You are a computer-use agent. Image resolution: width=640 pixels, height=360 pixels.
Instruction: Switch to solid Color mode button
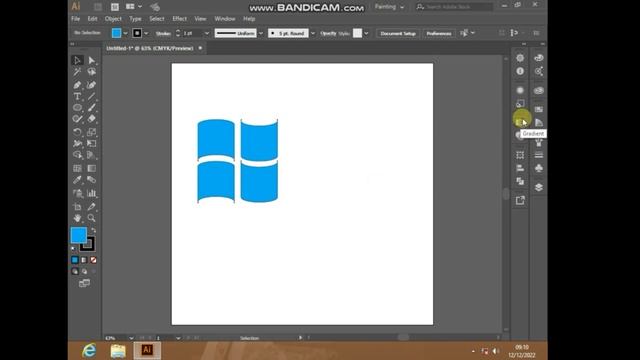coord(75,260)
